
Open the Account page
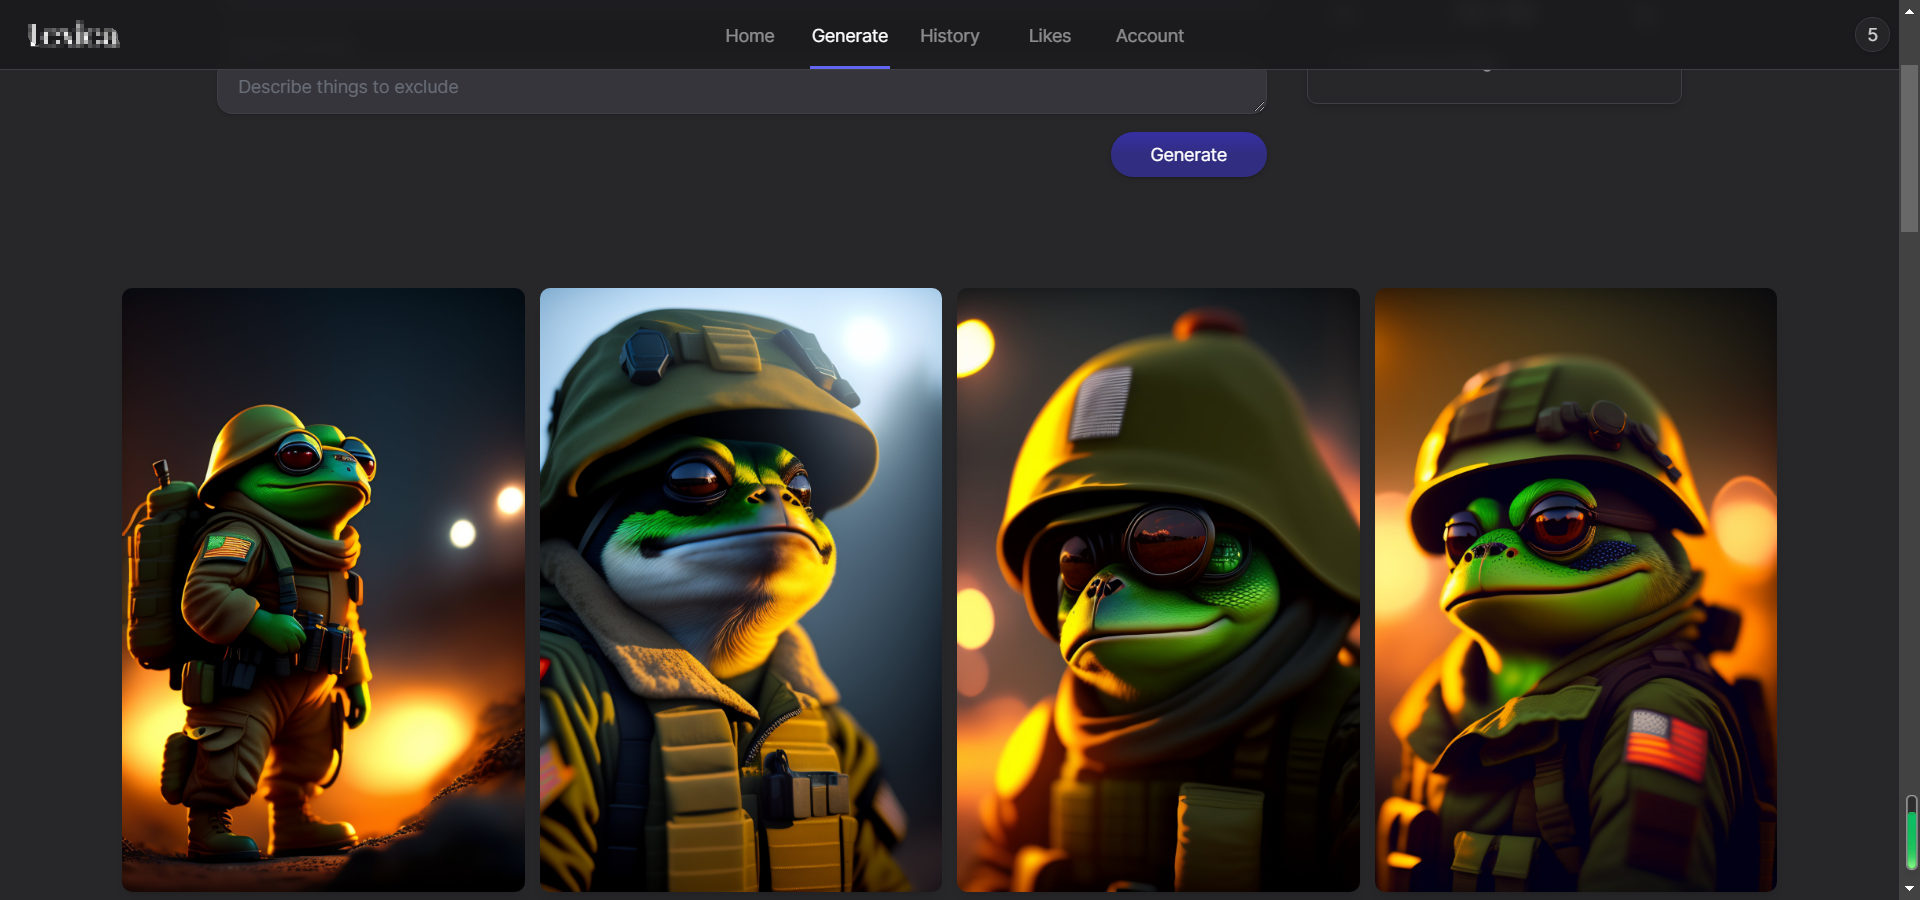1149,36
